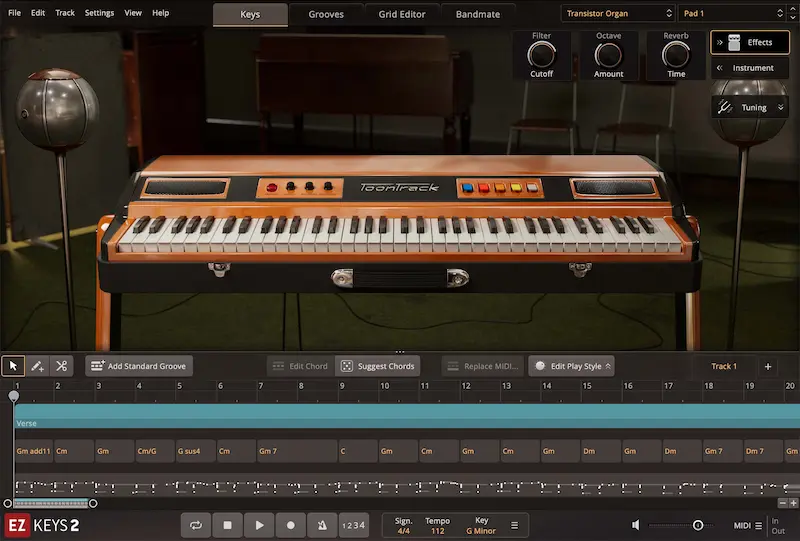Click Add Standard Groove
The width and height of the screenshot is (800, 541).
pos(139,366)
